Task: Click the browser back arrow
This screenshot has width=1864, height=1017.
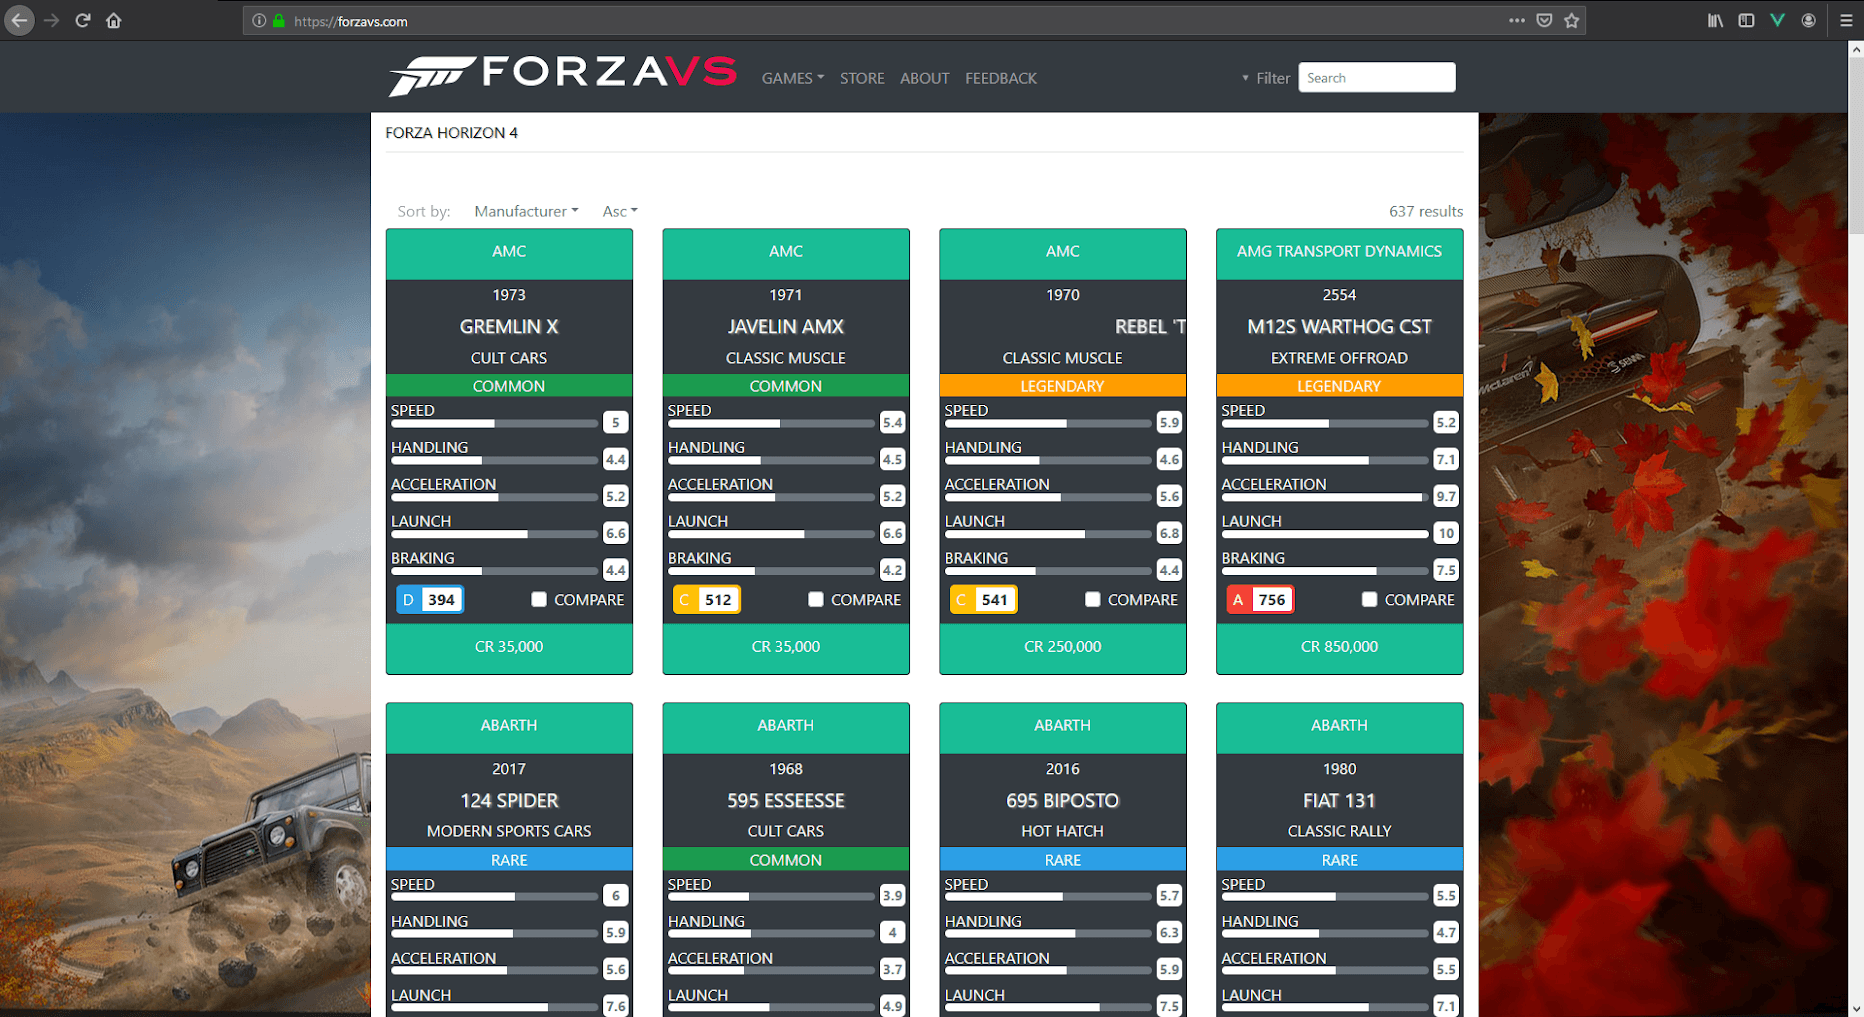Action: point(20,20)
